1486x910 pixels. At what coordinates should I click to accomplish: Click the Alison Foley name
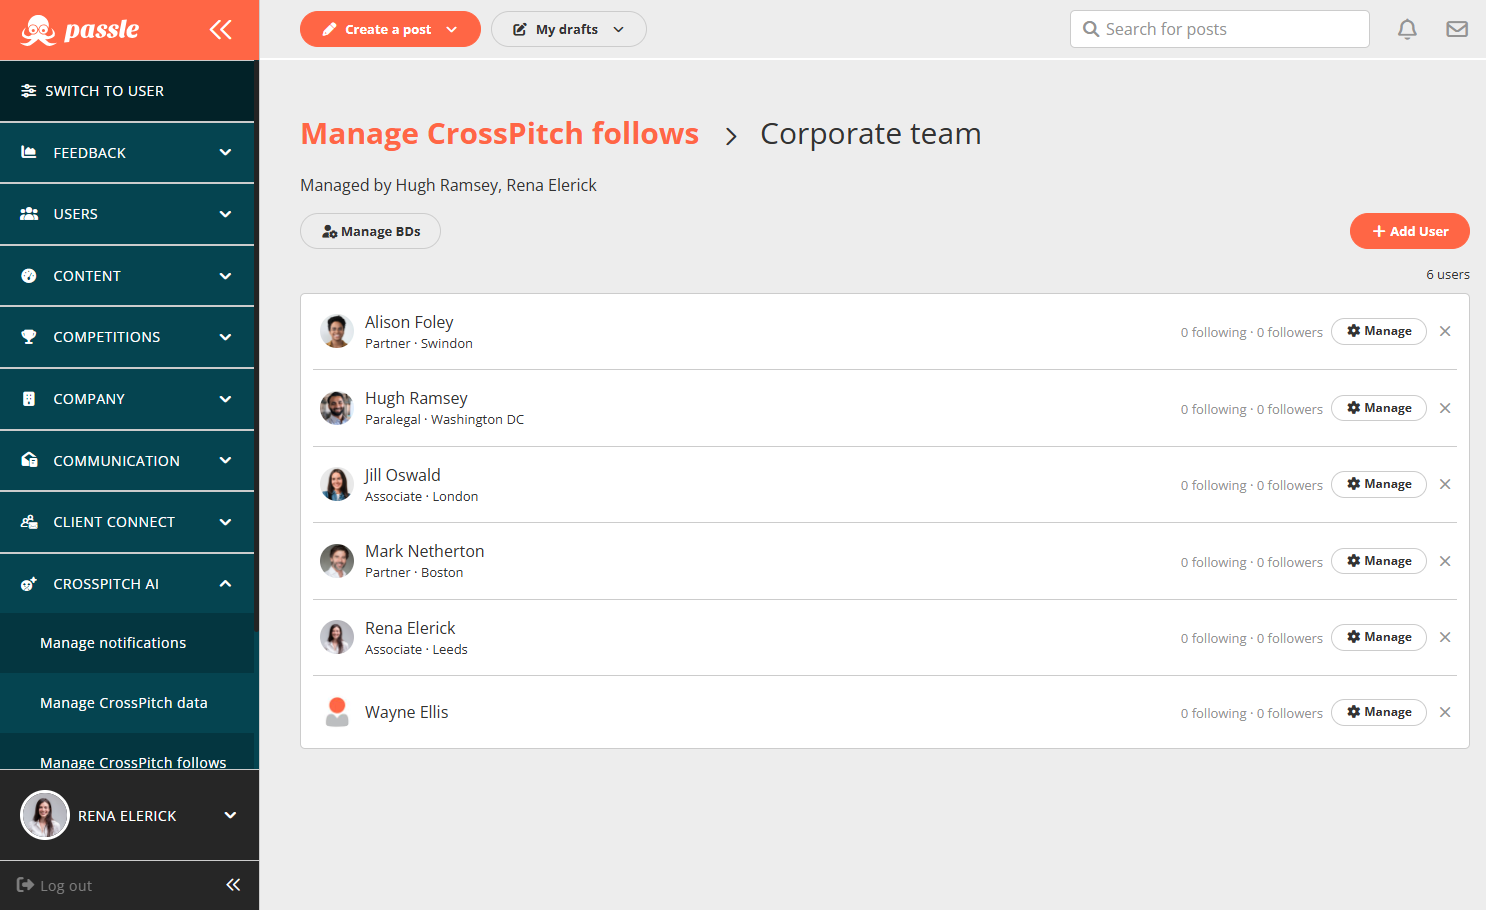pyautogui.click(x=409, y=322)
